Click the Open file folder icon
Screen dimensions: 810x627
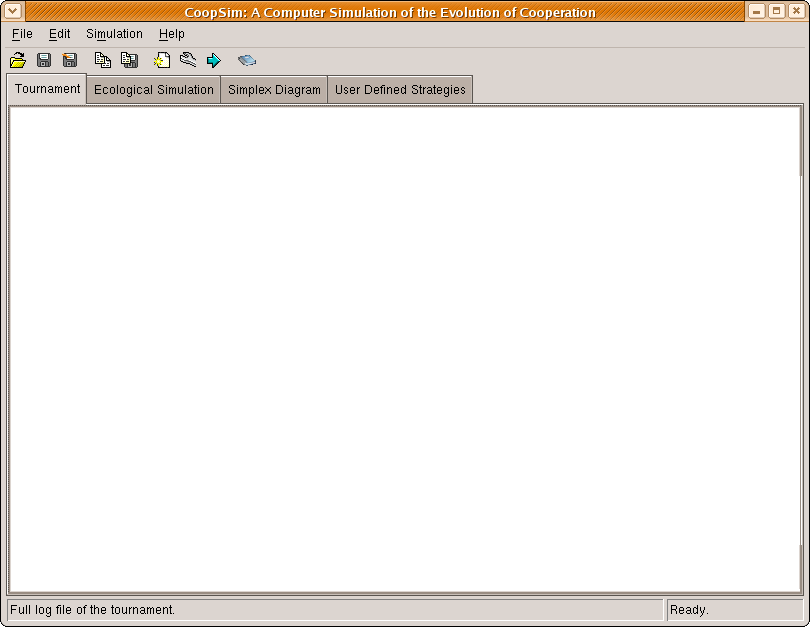point(17,60)
